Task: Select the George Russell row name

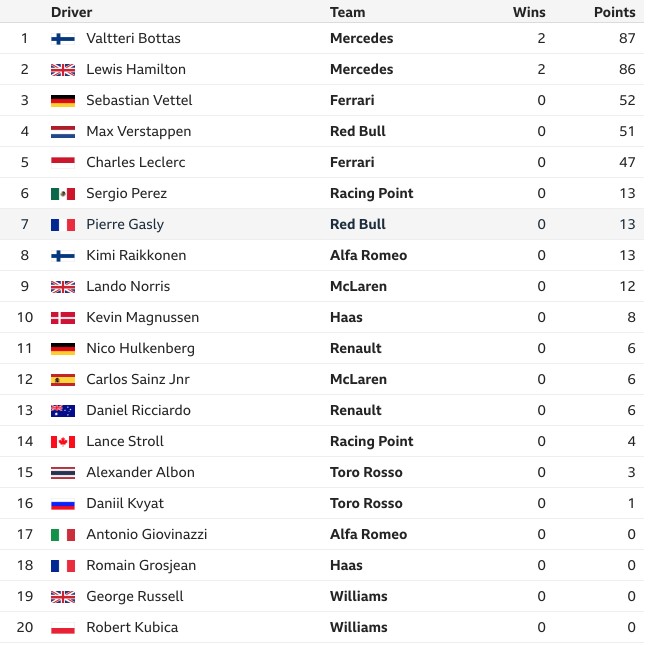Action: [x=135, y=596]
